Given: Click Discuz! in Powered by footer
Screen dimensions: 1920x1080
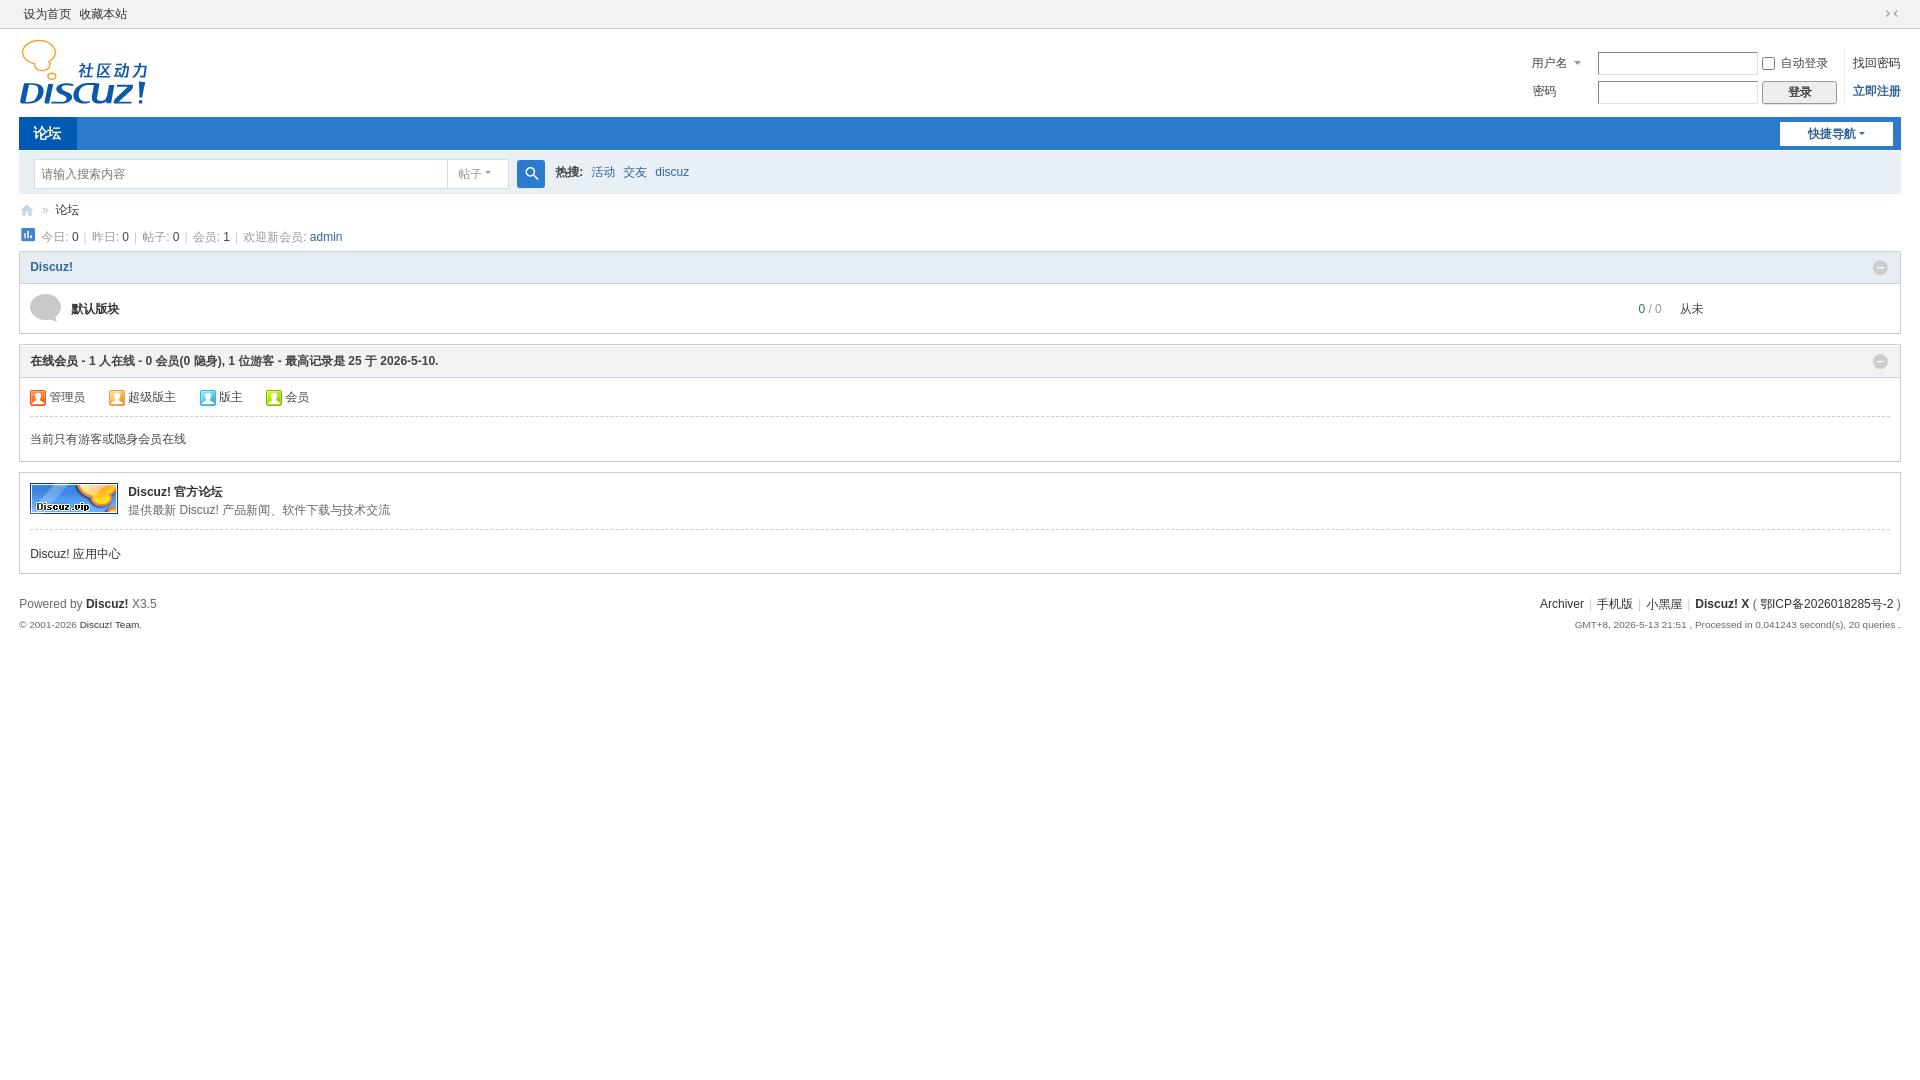Looking at the screenshot, I should [x=107, y=604].
